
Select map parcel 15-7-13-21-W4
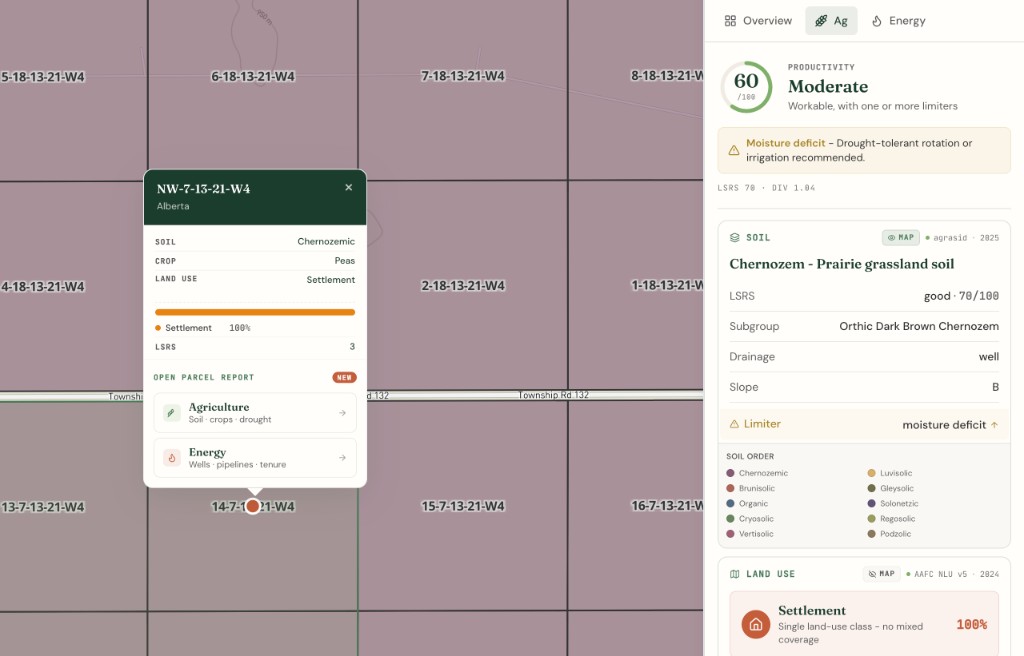[x=462, y=506]
